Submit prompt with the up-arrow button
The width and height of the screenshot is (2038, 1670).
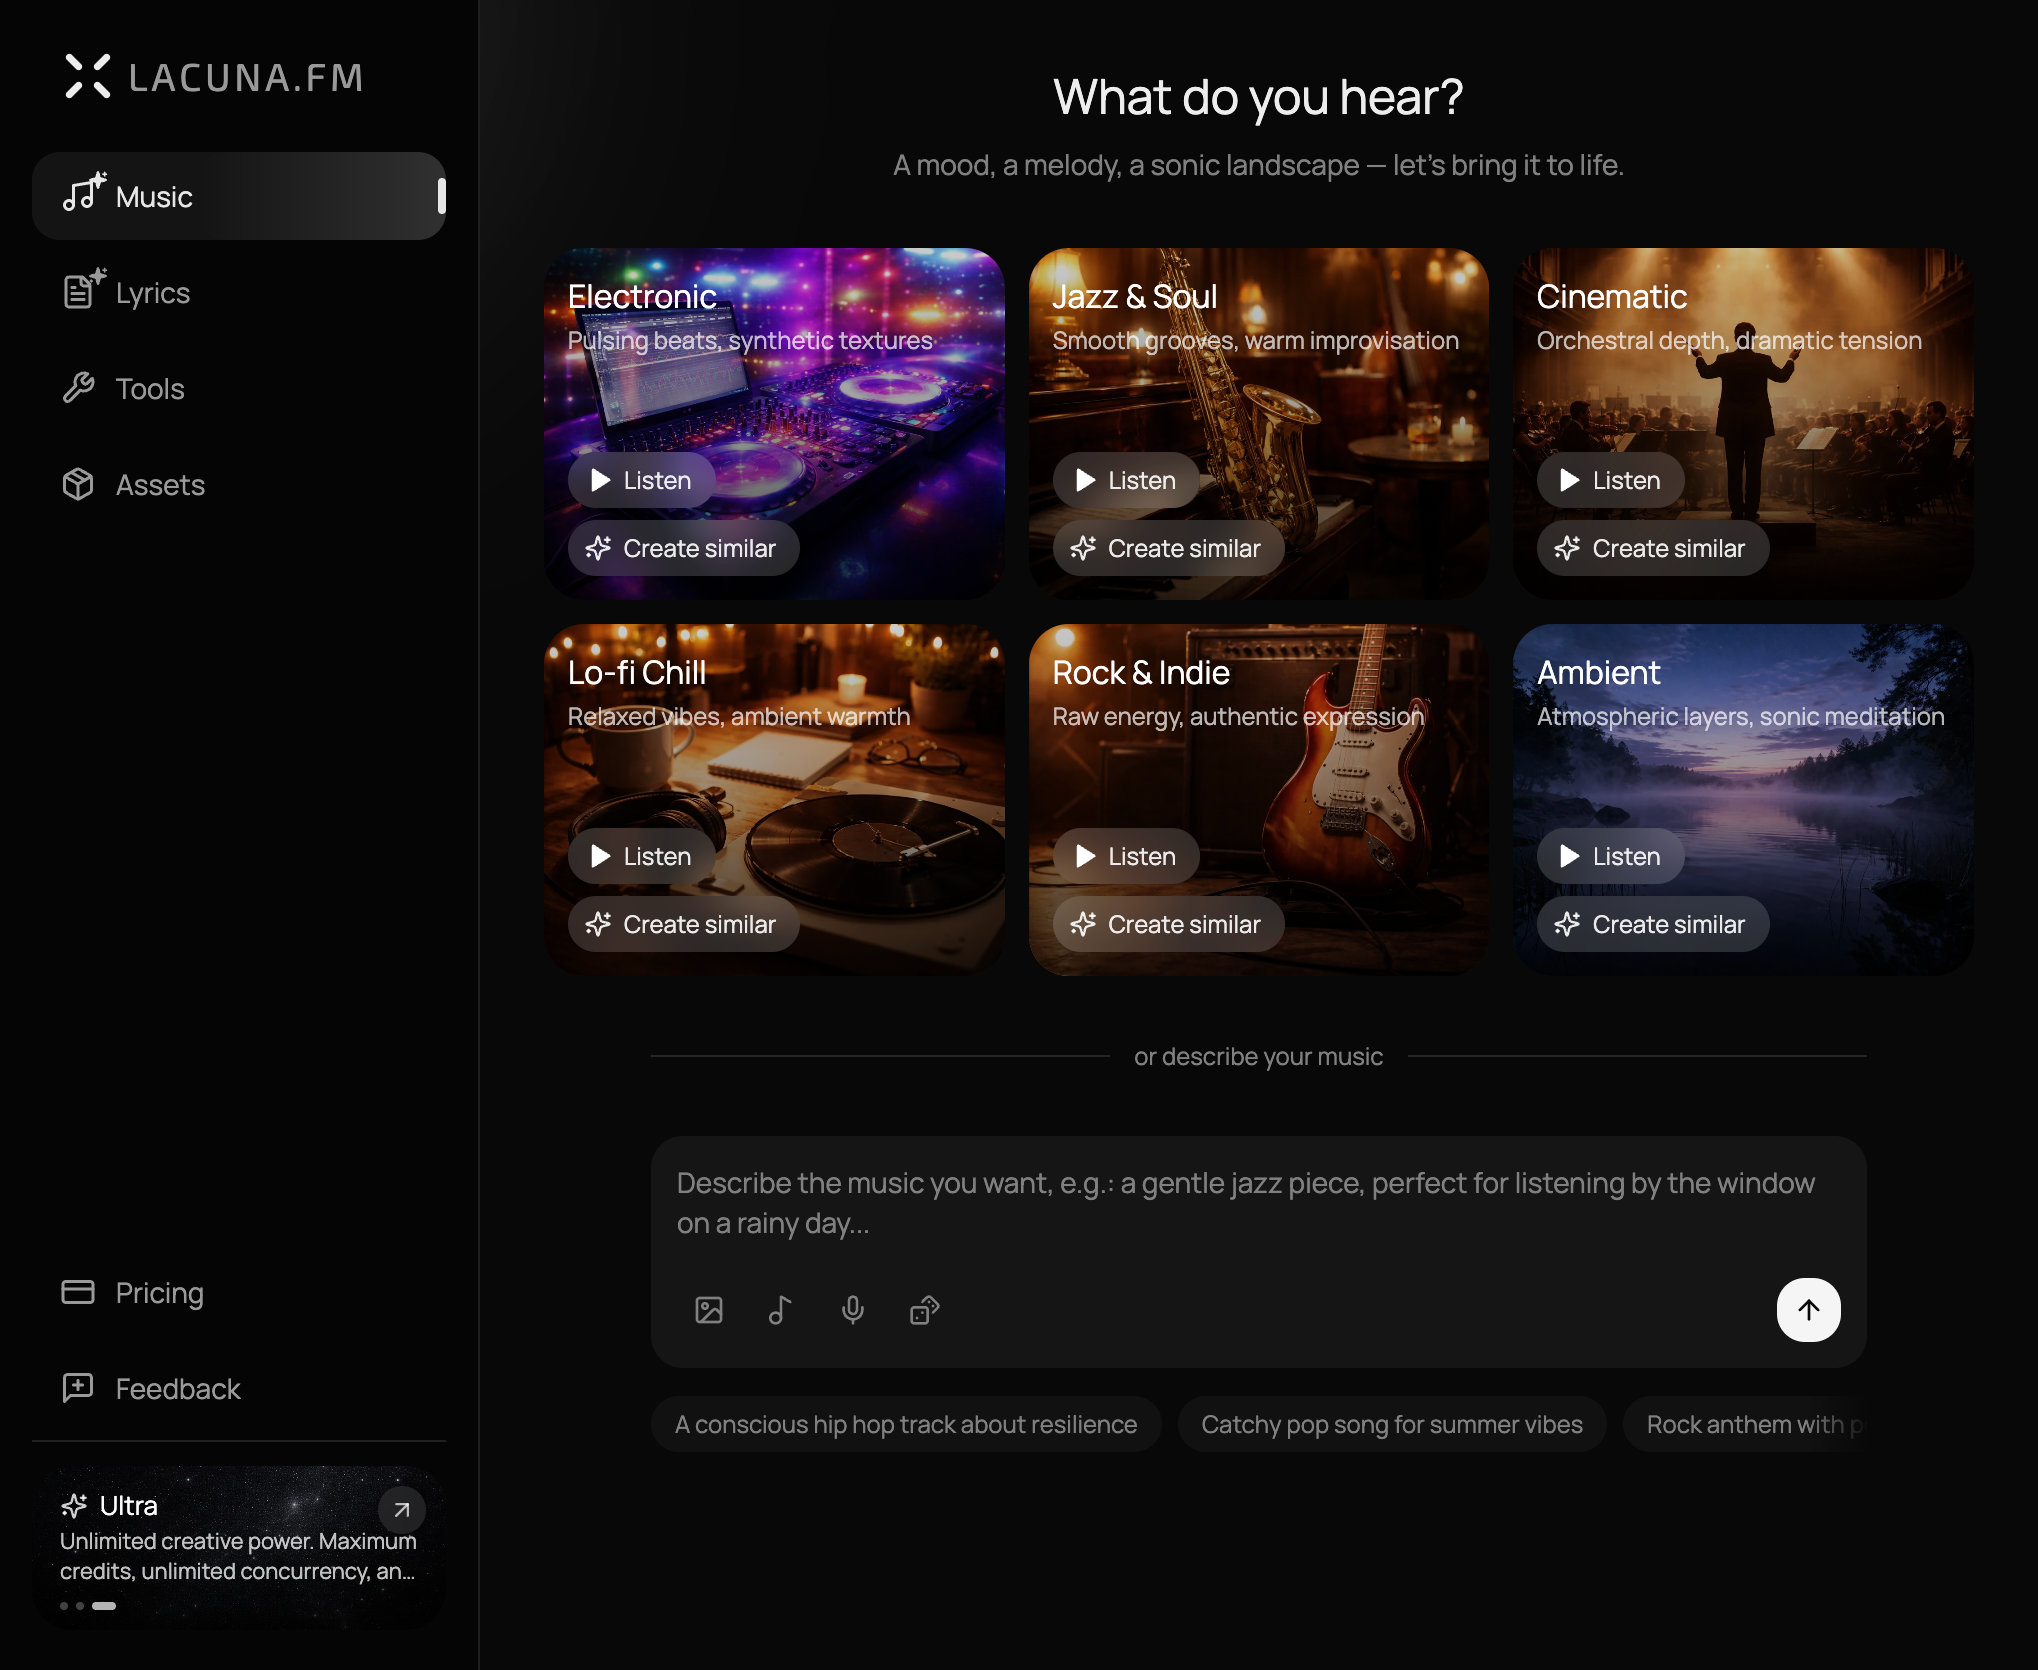point(1808,1310)
